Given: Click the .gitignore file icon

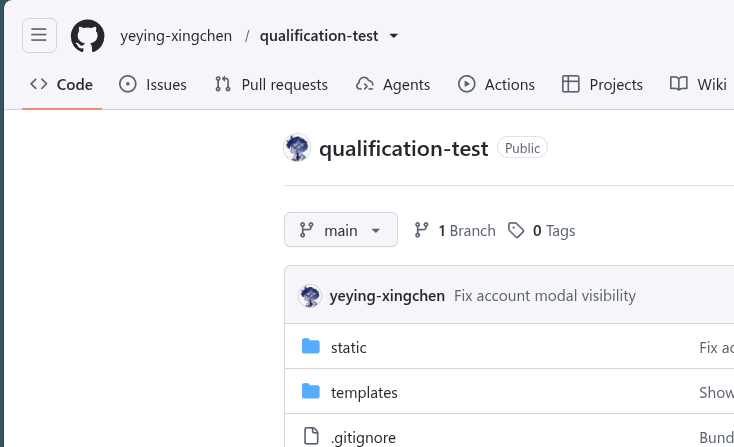Looking at the screenshot, I should [x=311, y=436].
